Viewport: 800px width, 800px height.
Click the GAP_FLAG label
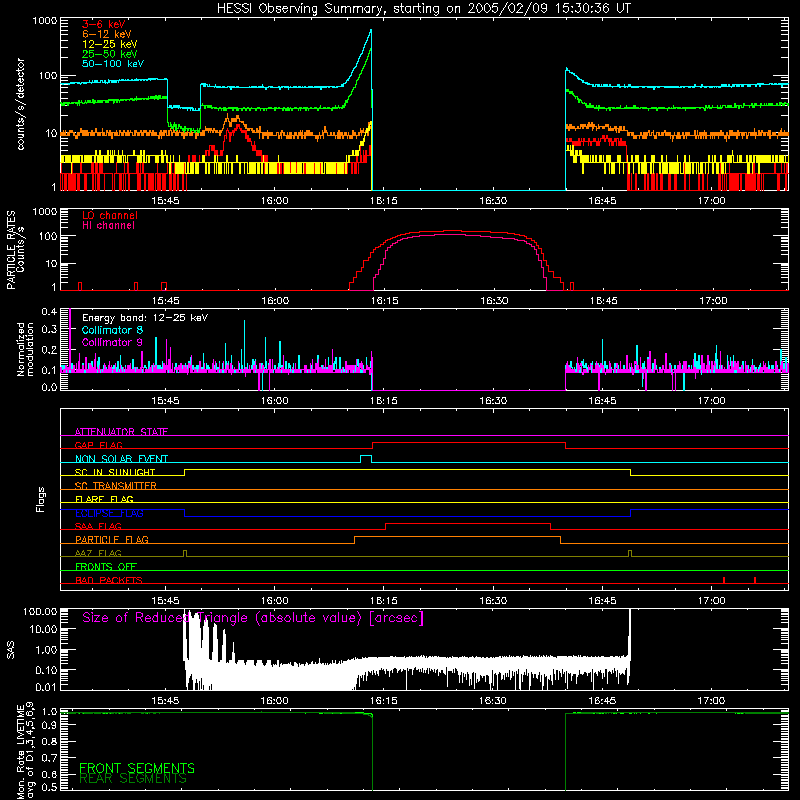click(x=98, y=445)
